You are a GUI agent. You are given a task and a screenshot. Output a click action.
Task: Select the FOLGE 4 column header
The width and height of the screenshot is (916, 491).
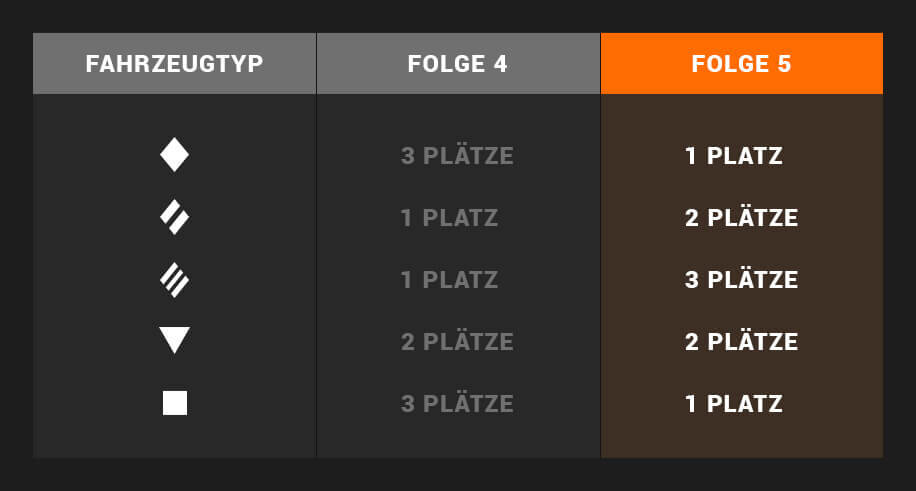[x=458, y=63]
